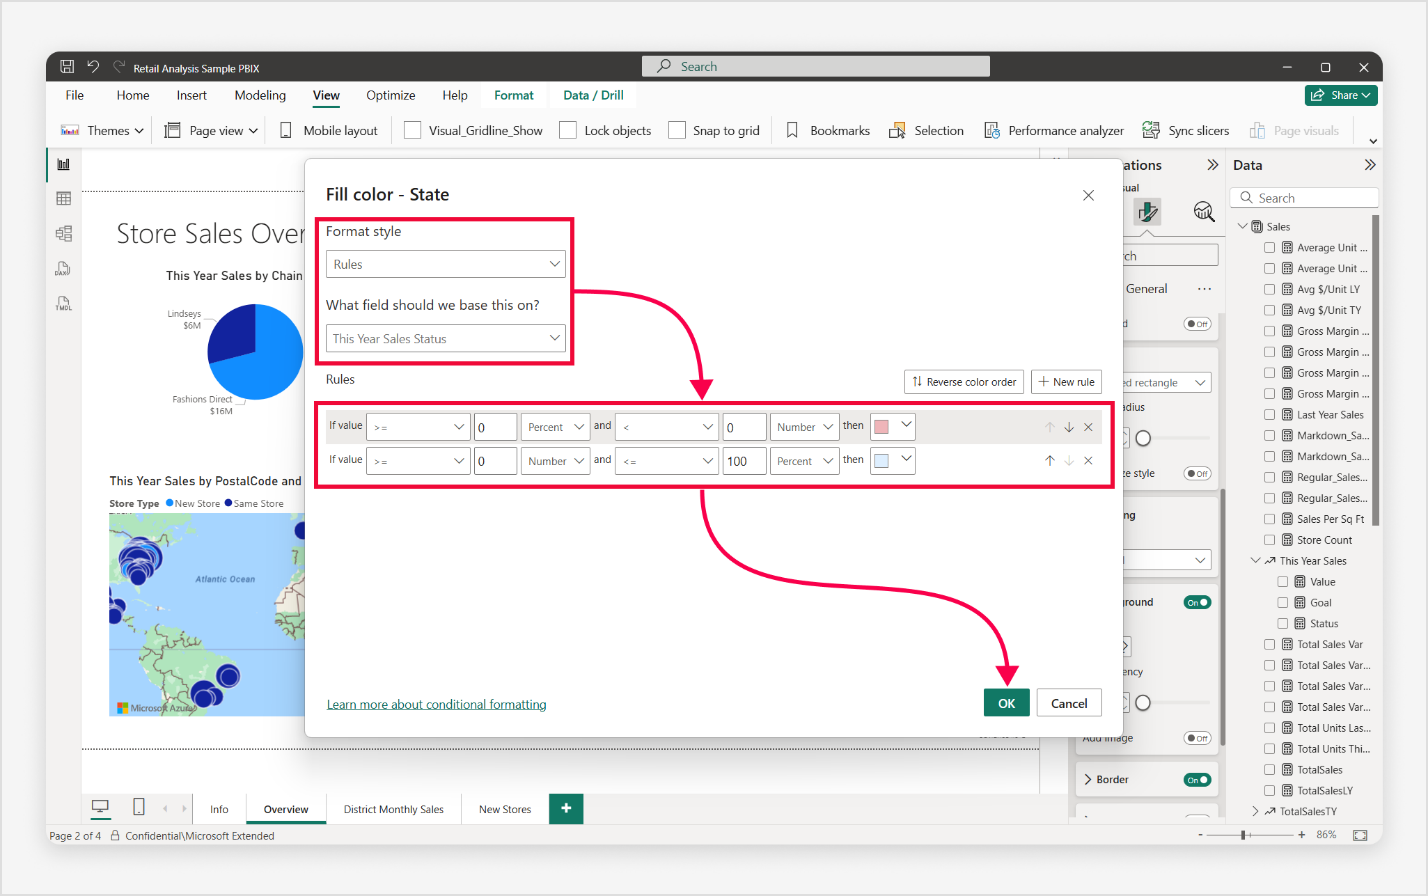The image size is (1428, 896).
Task: Open the Modeling ribbon tab
Action: pyautogui.click(x=260, y=95)
